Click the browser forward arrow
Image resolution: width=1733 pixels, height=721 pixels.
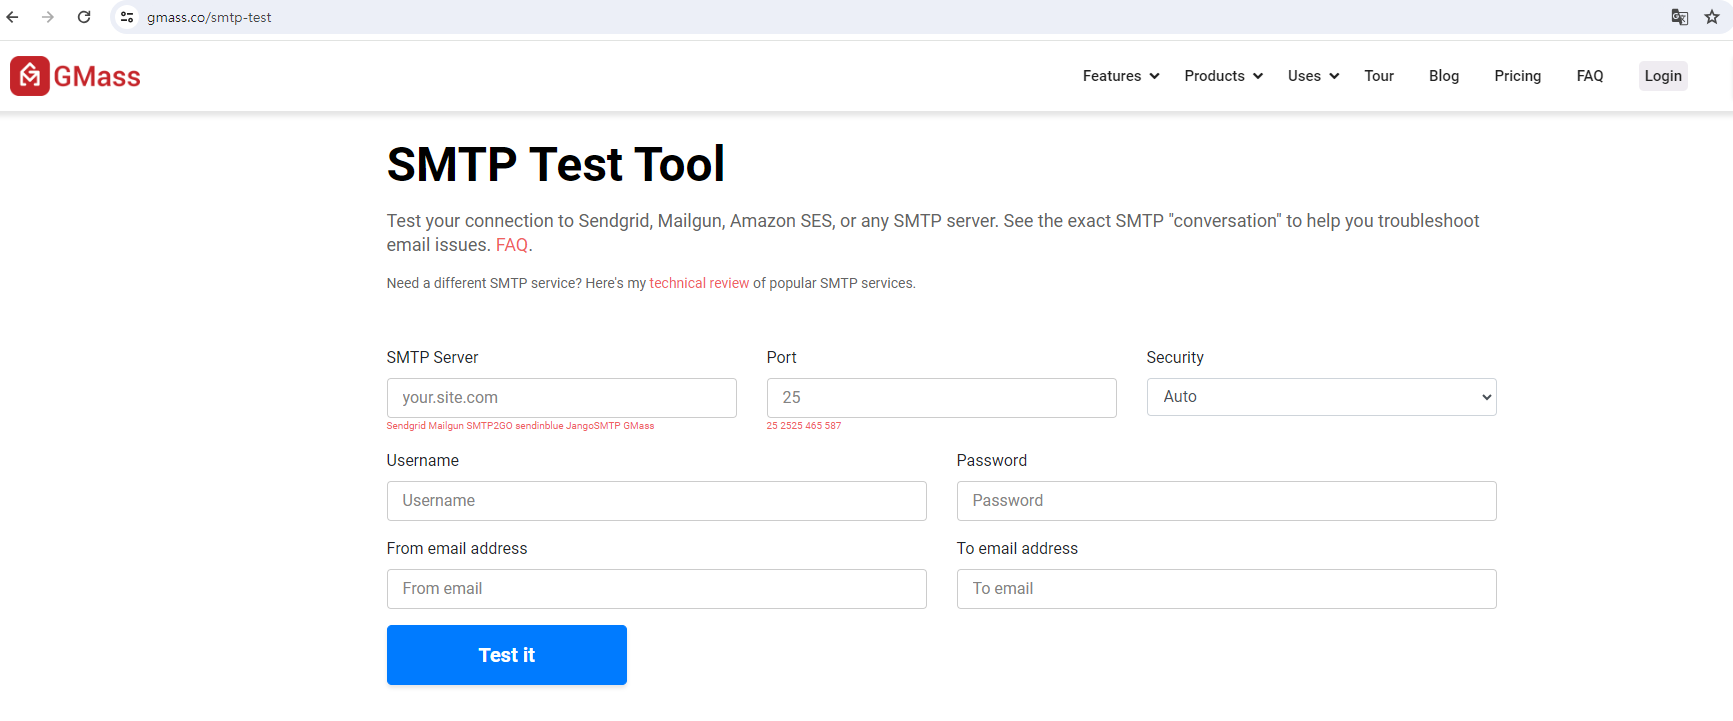[48, 17]
